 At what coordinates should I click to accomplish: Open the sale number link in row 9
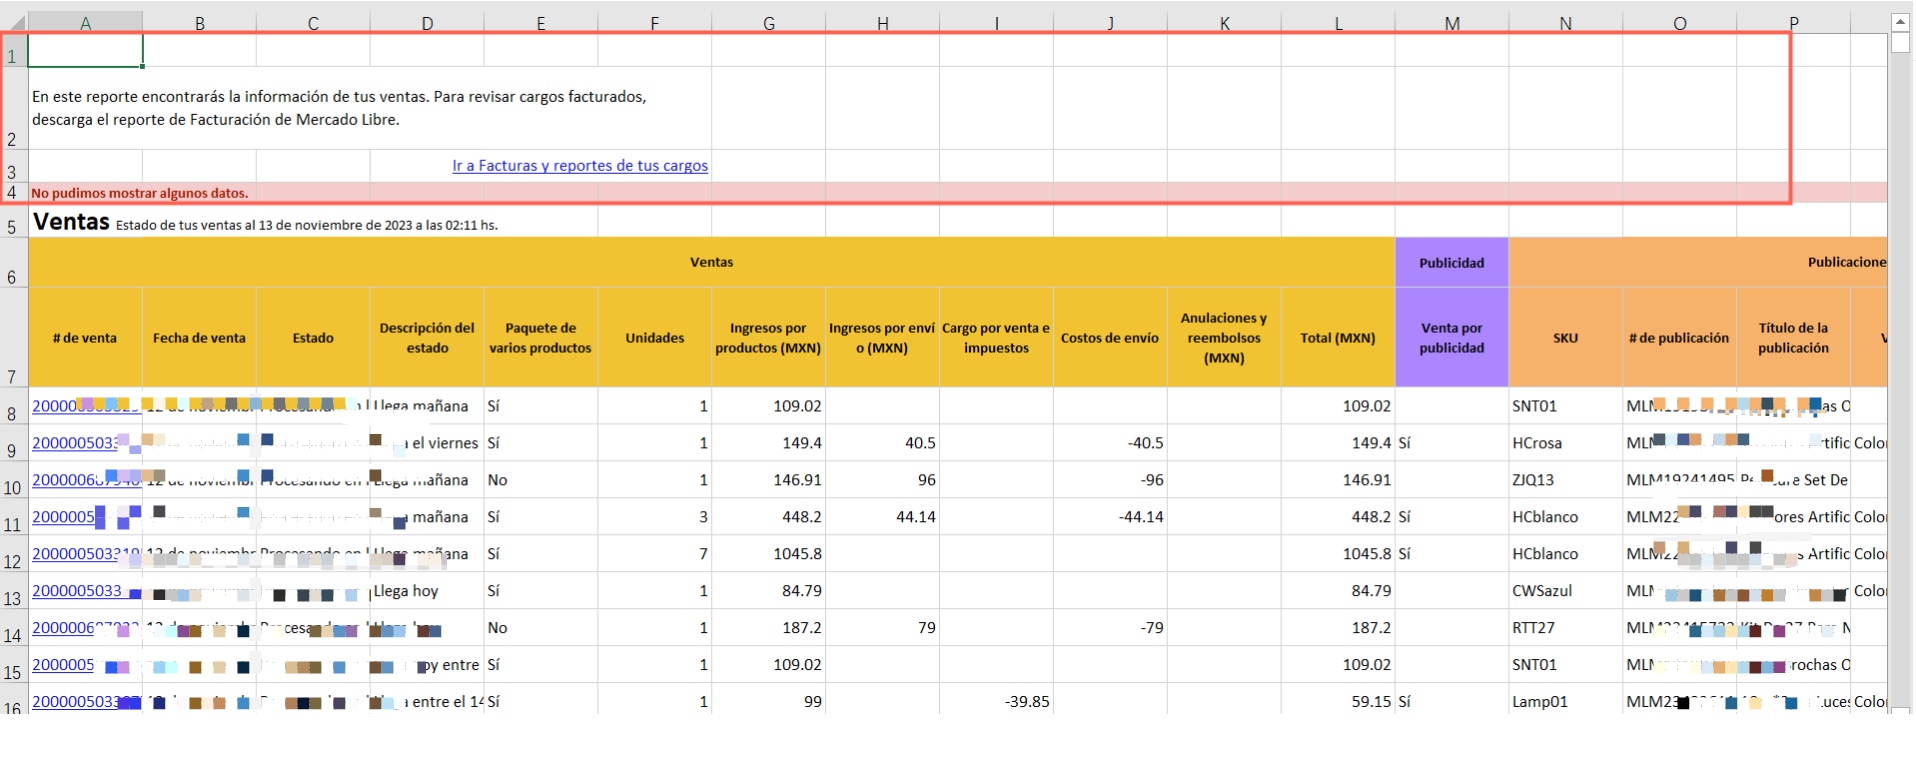pyautogui.click(x=74, y=443)
